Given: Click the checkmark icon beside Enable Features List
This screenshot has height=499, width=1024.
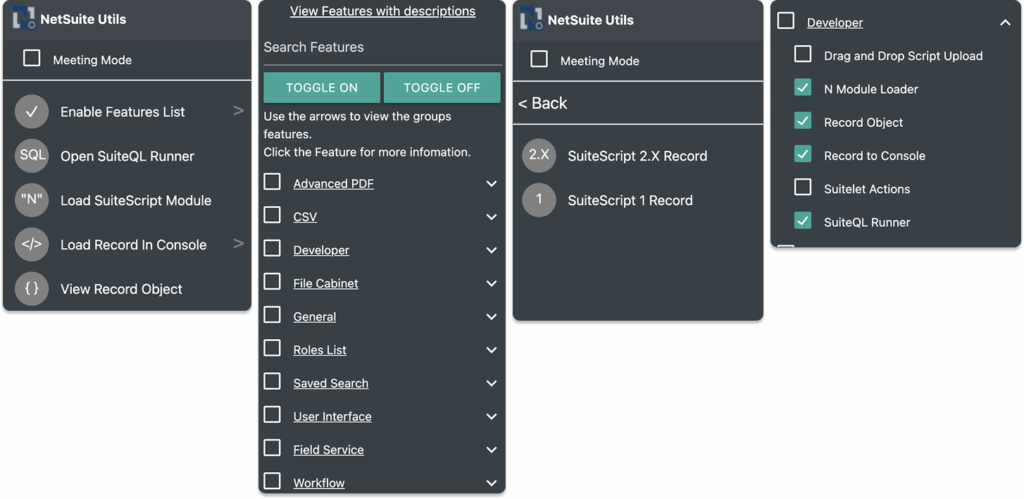Looking at the screenshot, I should (31, 112).
